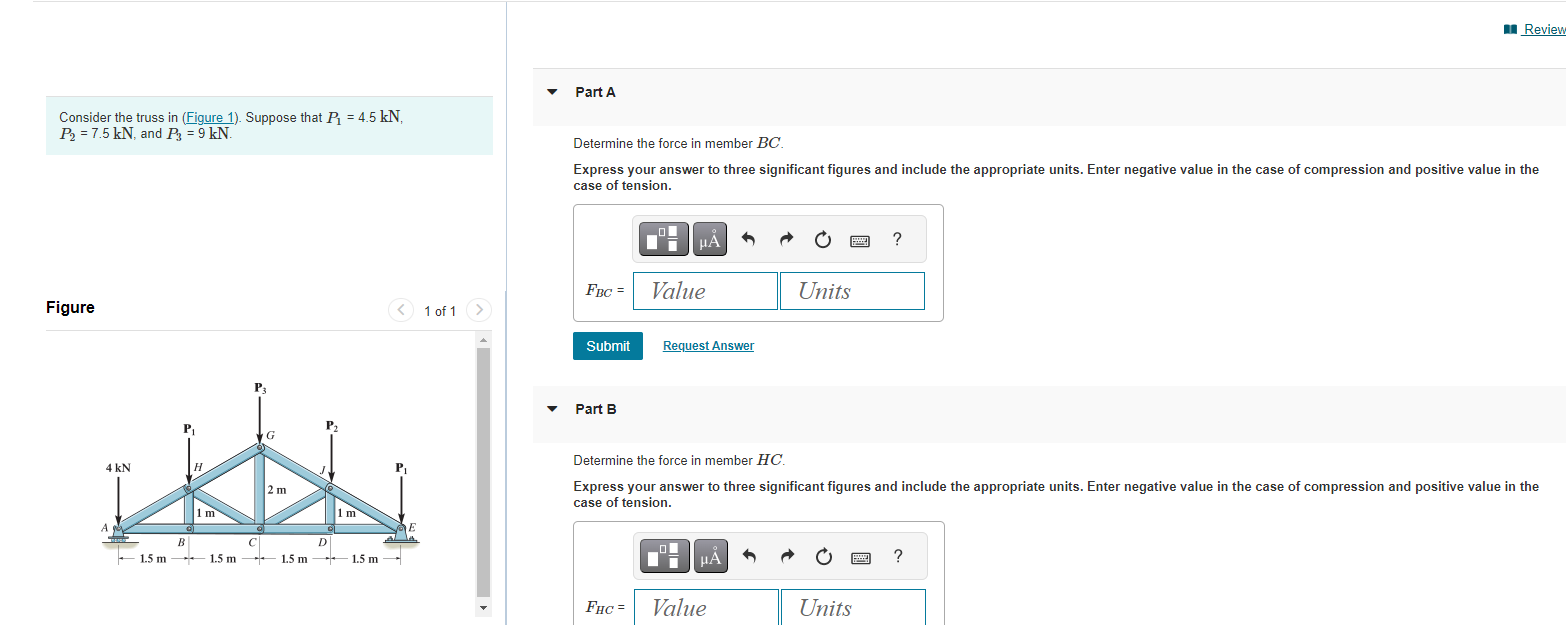Screen dimensions: 1566x626
Task: Click the figure panel scrollbar thumb
Action: [484, 470]
